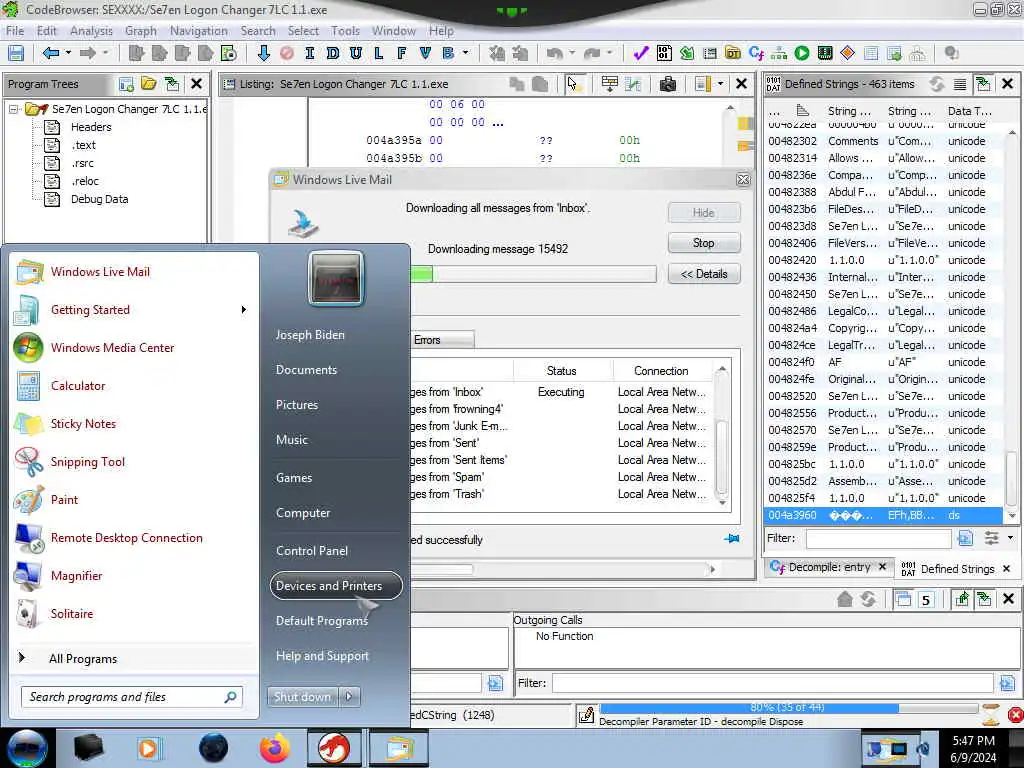
Task: Open the Shut down options arrow
Action: click(x=349, y=697)
